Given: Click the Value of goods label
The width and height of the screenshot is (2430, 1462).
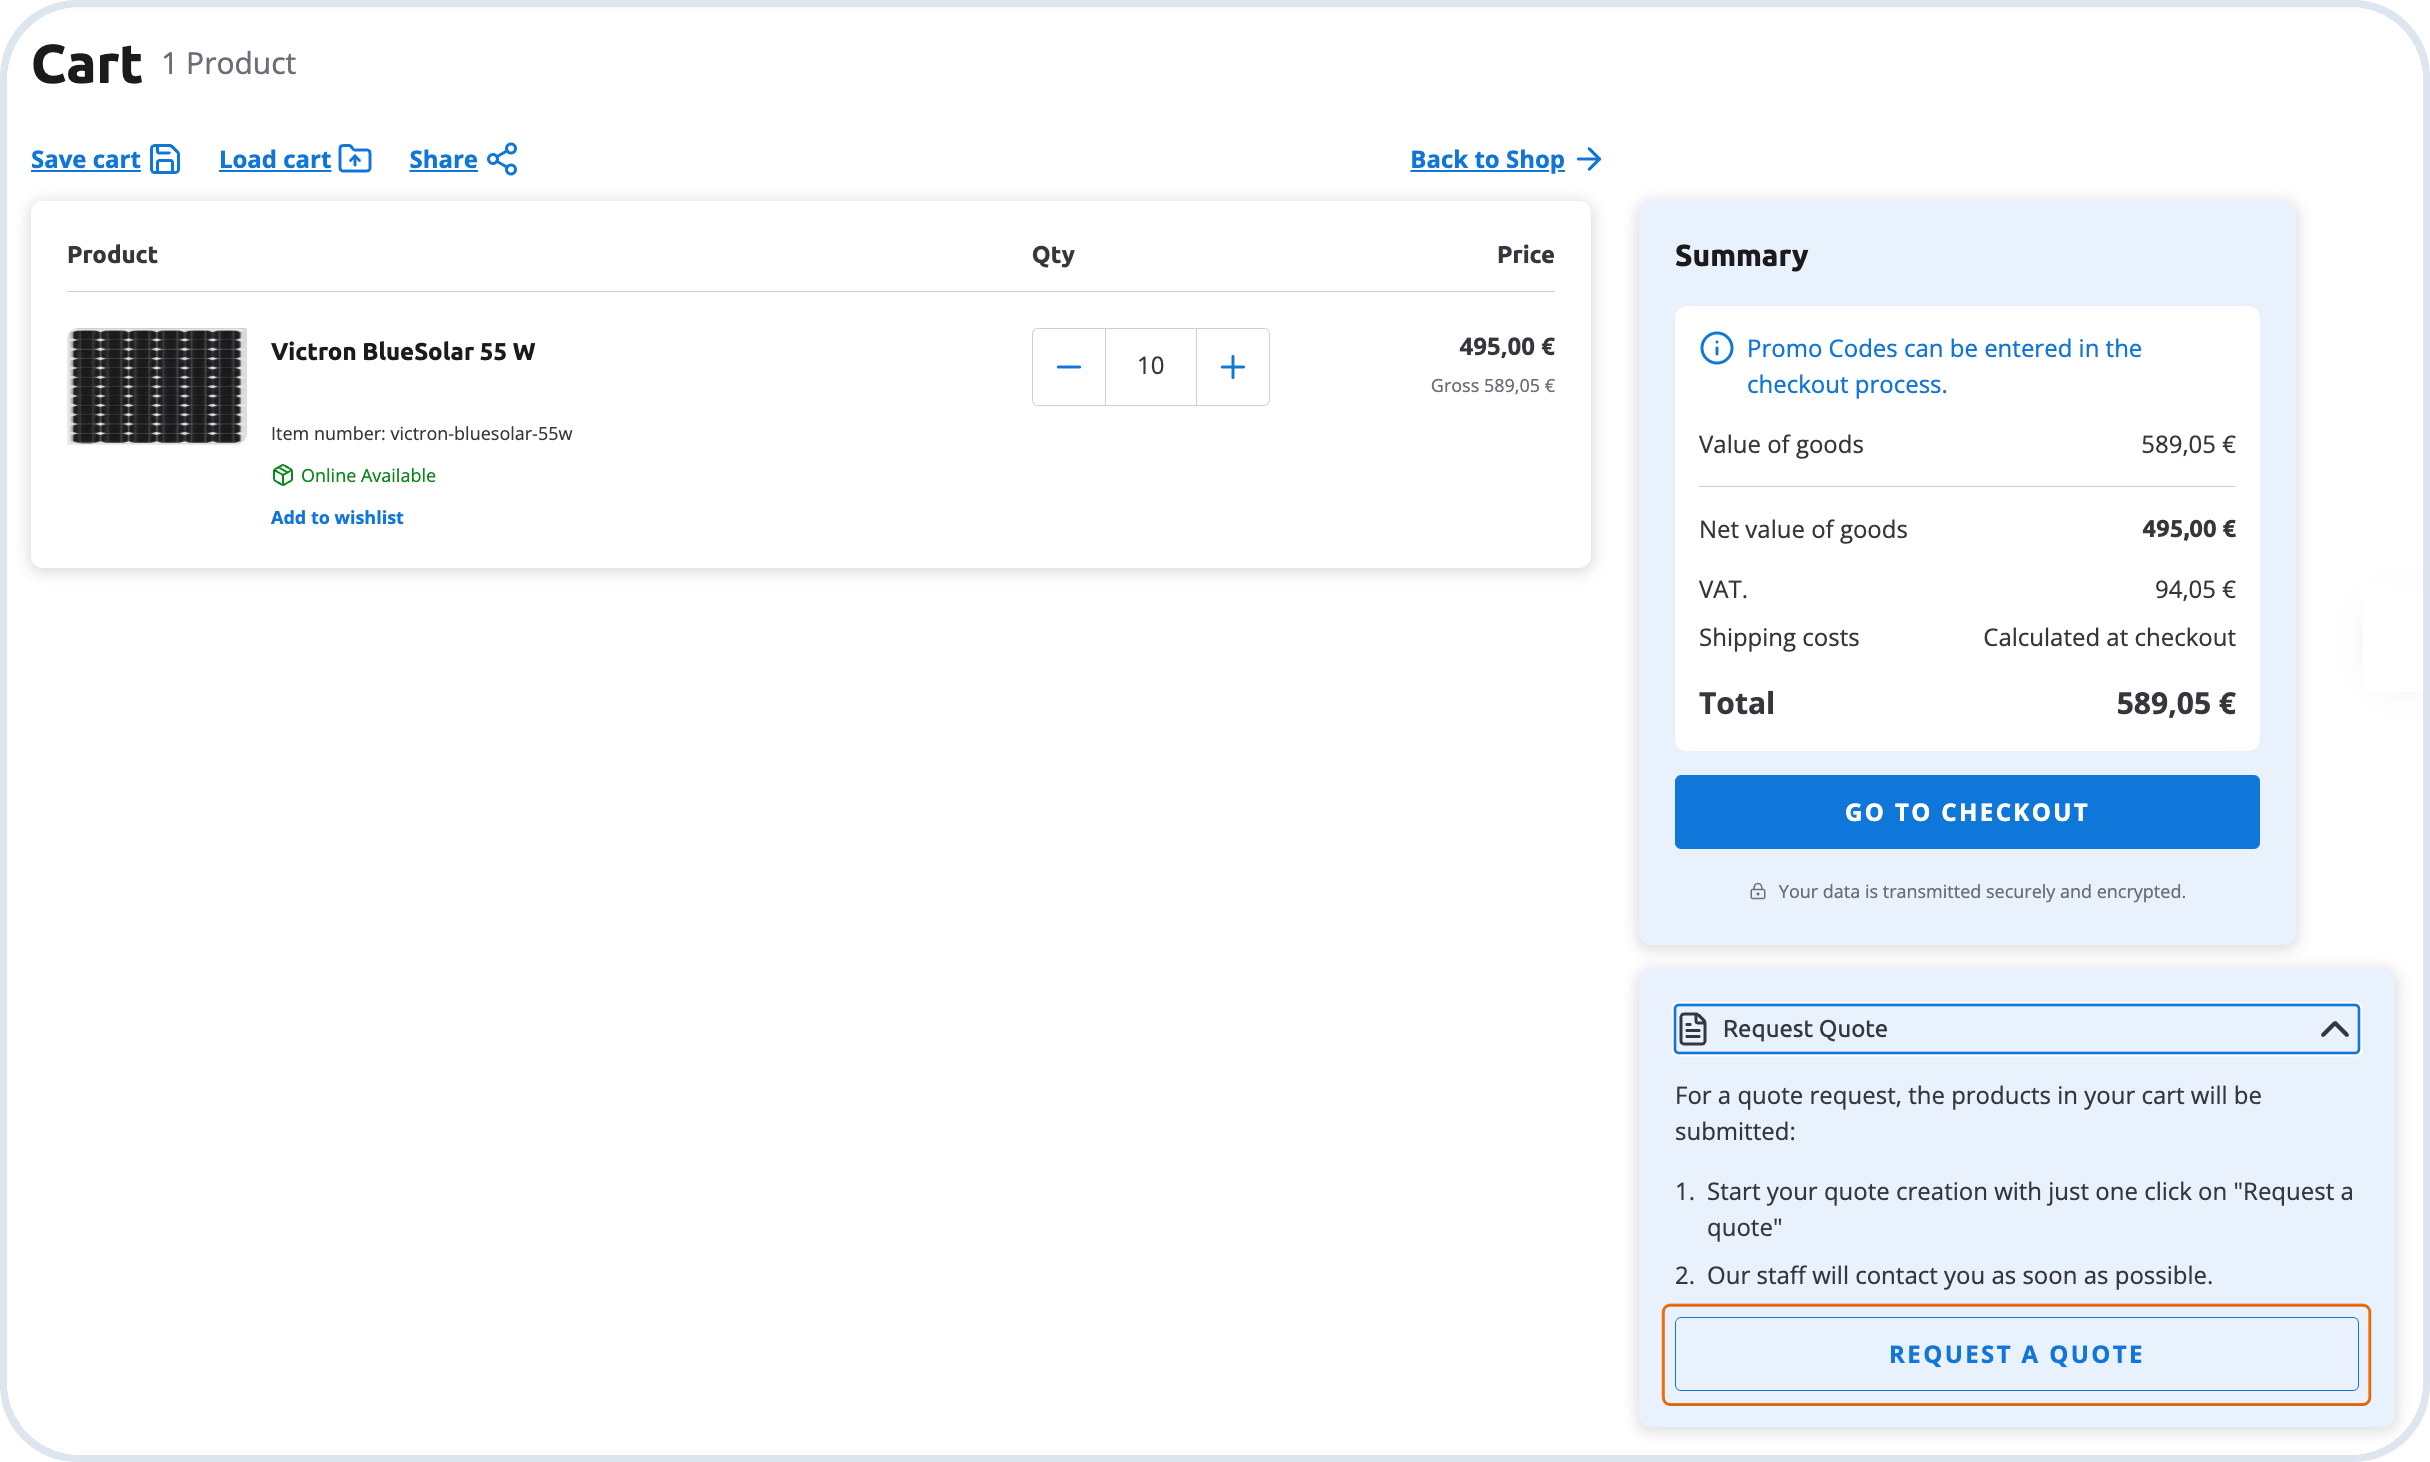Looking at the screenshot, I should [1781, 444].
